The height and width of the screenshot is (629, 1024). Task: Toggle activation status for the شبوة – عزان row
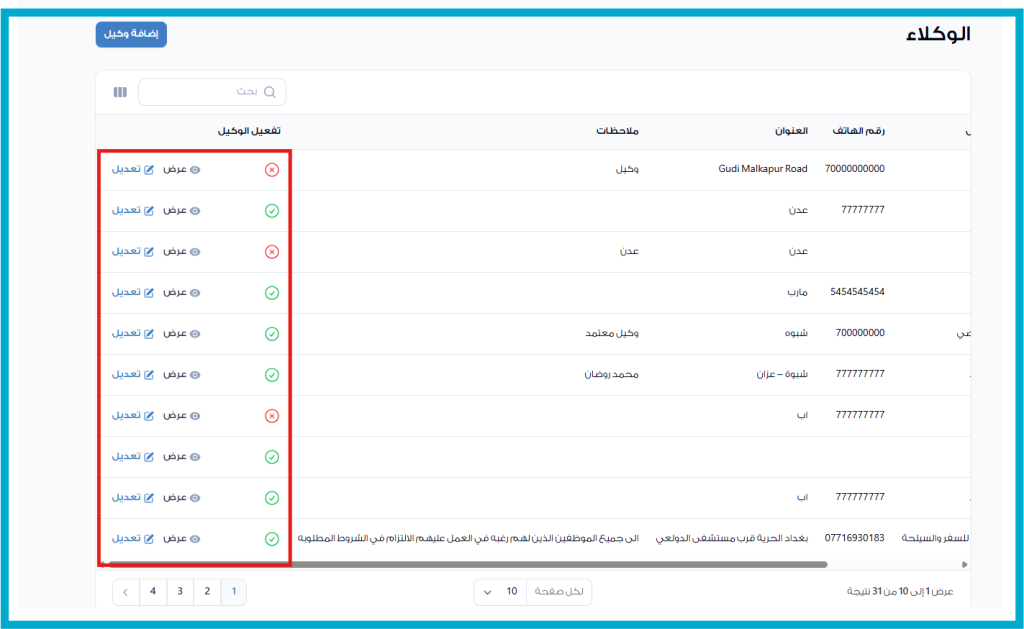[x=271, y=375]
